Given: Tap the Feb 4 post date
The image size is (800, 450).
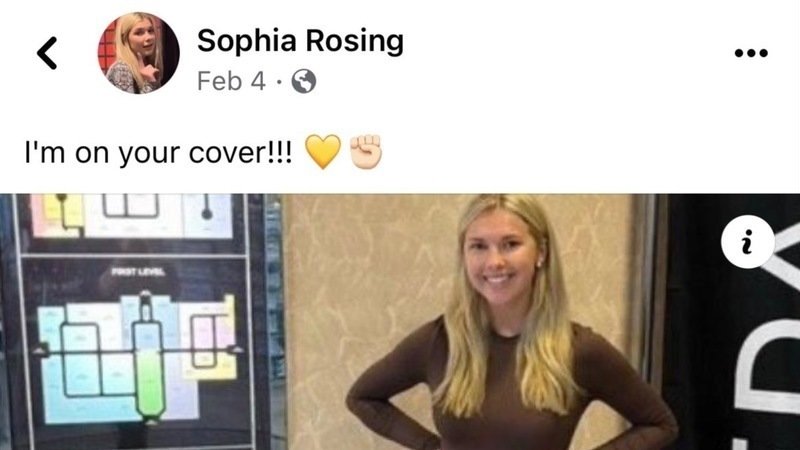Looking at the screenshot, I should 231,81.
